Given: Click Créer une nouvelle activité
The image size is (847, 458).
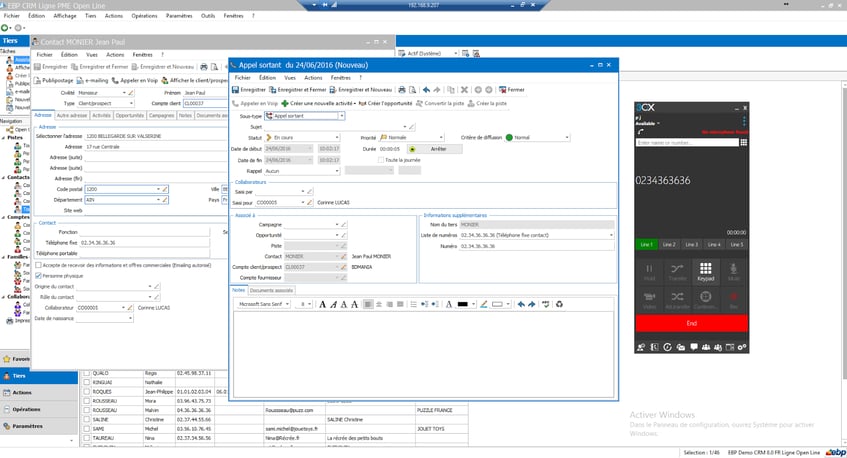Looking at the screenshot, I should pos(318,103).
